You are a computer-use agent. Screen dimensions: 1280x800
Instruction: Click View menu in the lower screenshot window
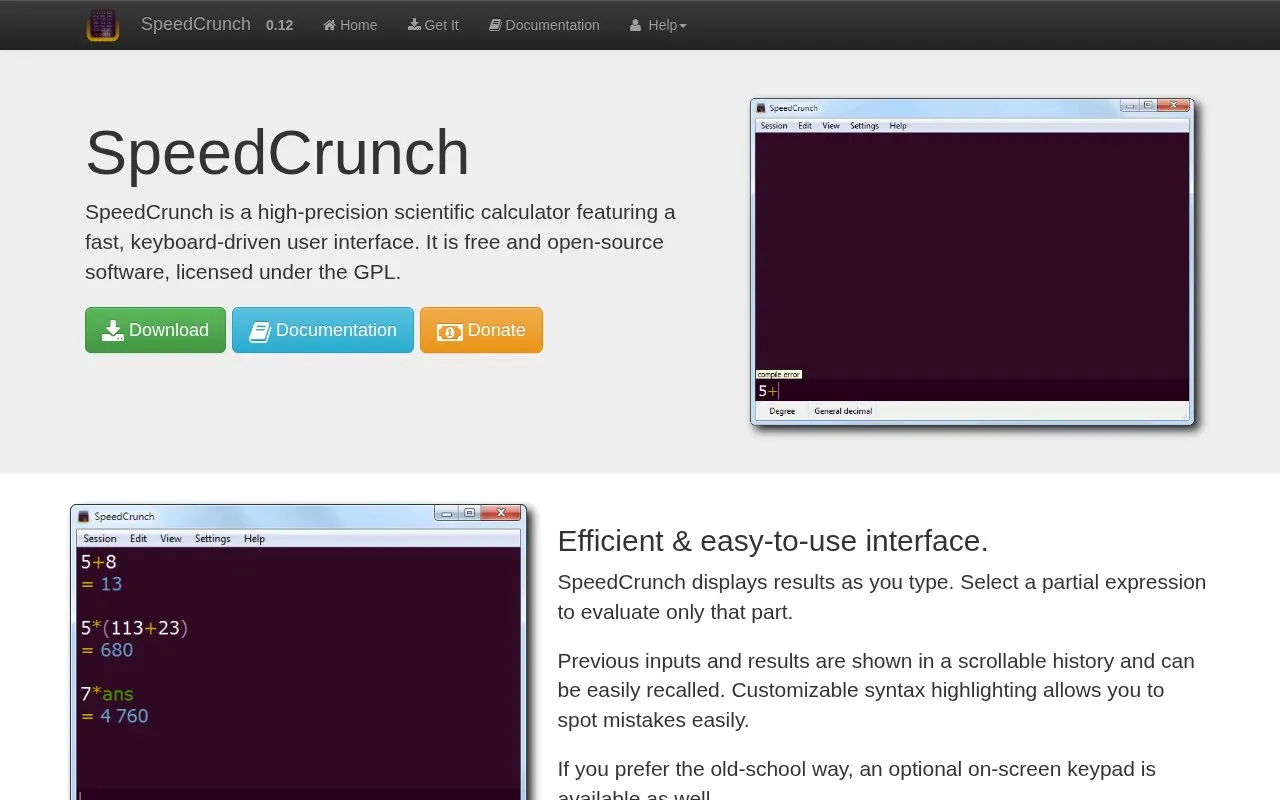click(171, 538)
